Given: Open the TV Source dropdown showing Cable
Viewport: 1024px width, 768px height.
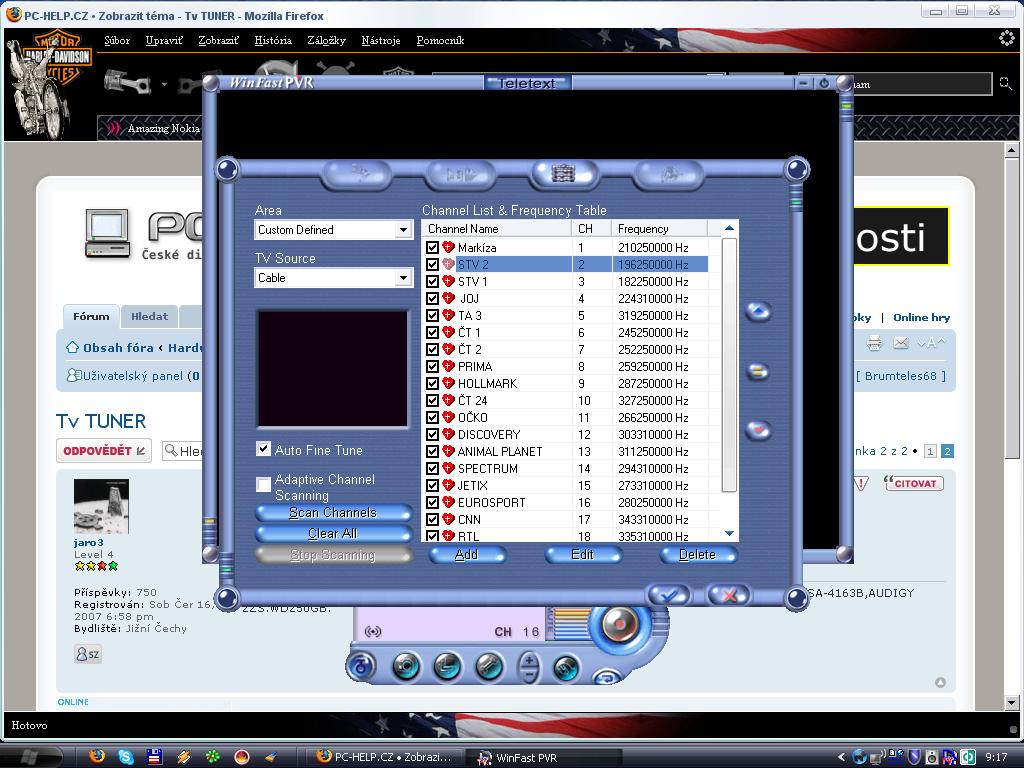Looking at the screenshot, I should [x=334, y=278].
